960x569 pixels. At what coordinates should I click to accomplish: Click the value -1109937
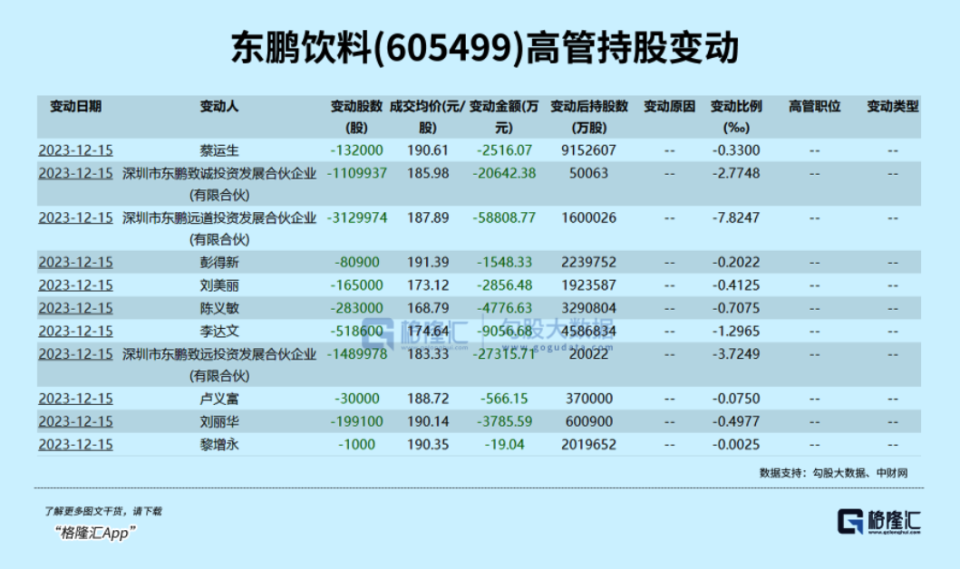(x=357, y=173)
